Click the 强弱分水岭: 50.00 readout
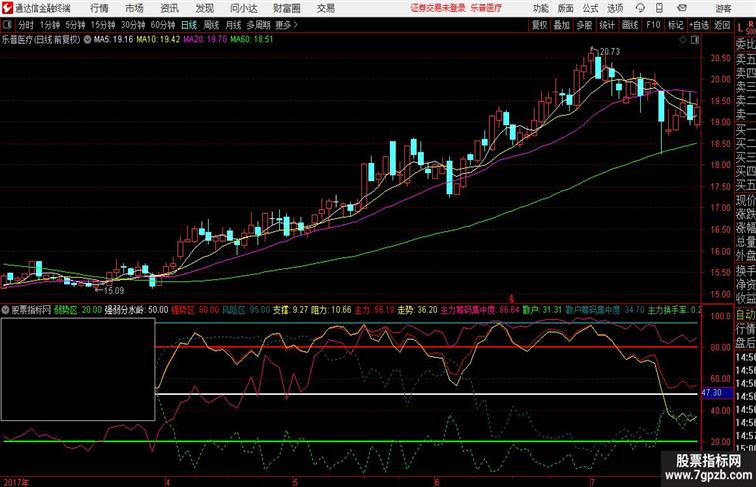Screen dimensions: 756x487 pyautogui.click(x=136, y=310)
